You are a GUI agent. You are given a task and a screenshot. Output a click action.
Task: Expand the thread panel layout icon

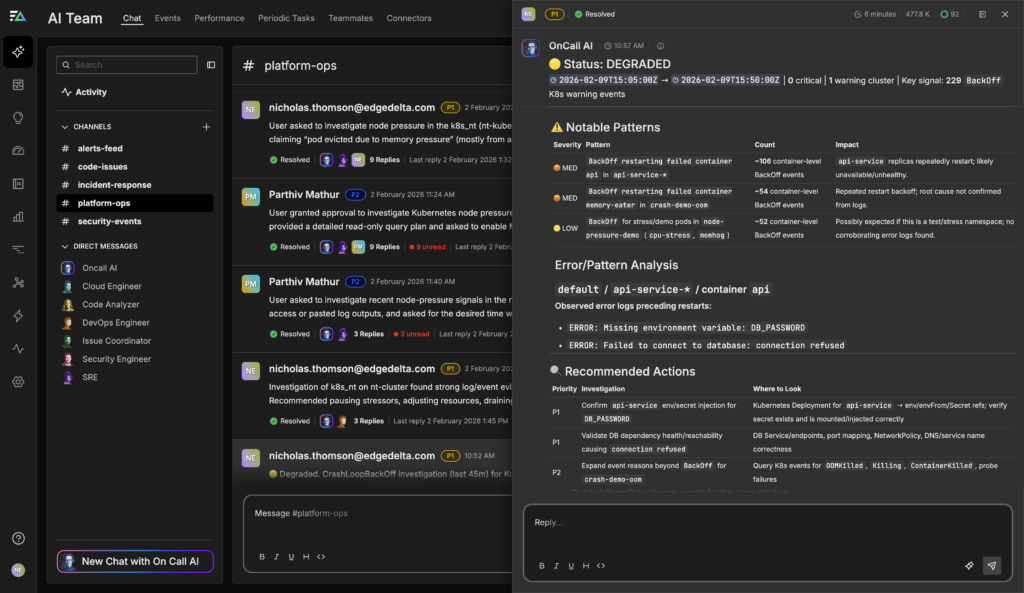click(981, 15)
